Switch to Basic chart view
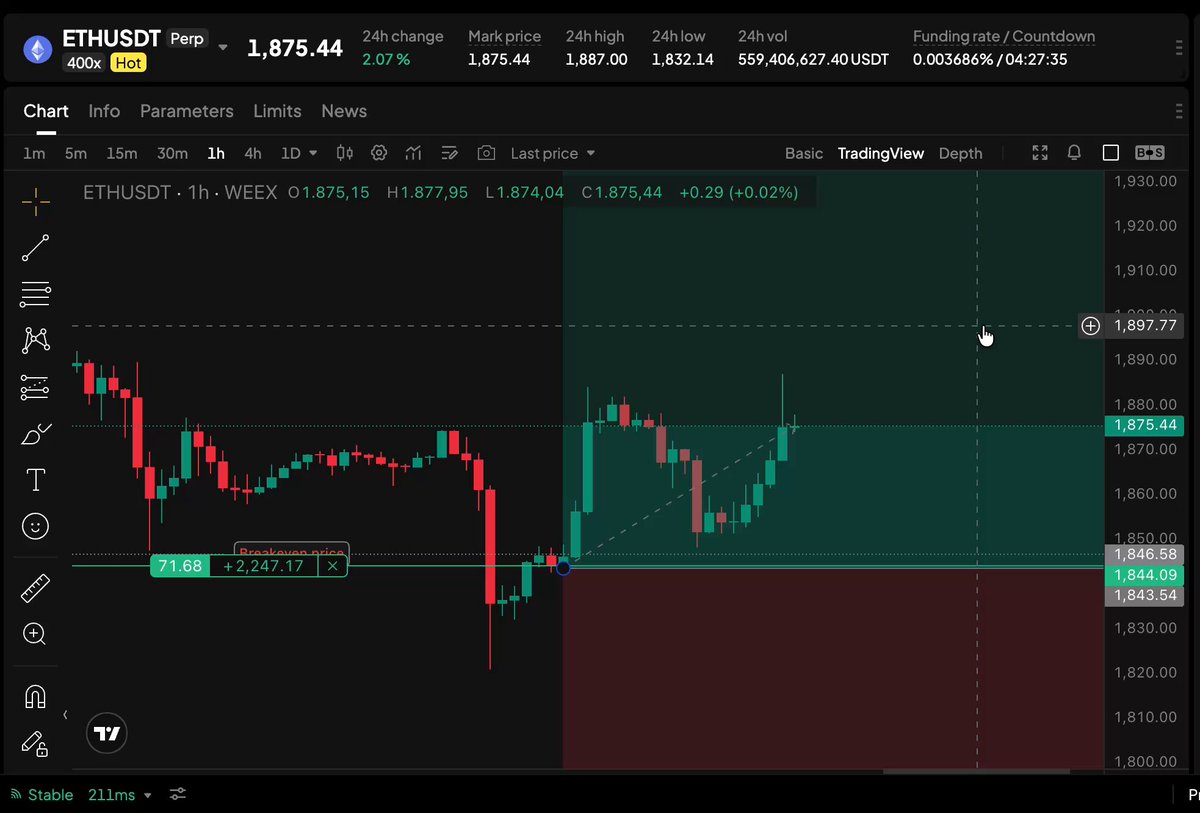1200x813 pixels. [x=804, y=153]
